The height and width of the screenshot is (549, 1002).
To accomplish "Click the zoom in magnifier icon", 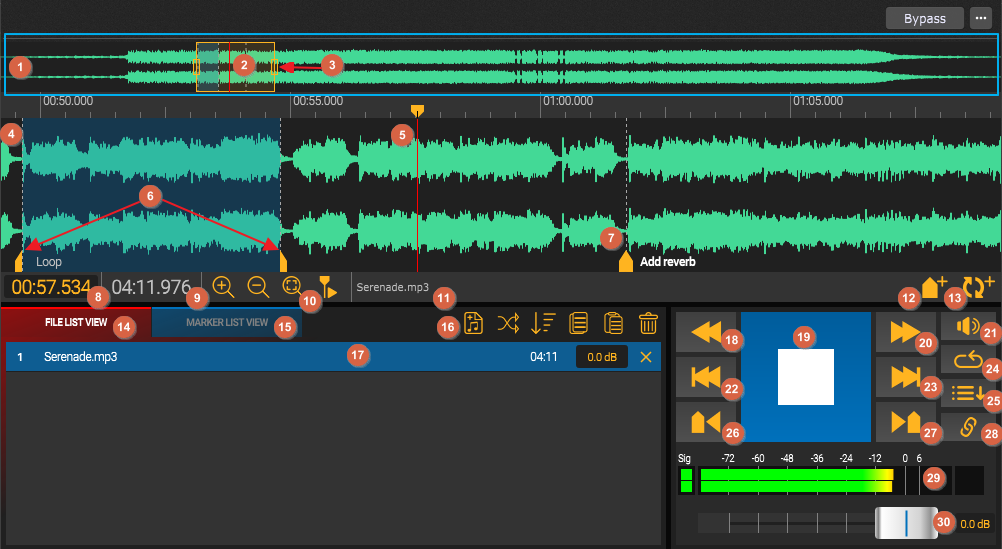I will pos(223,287).
